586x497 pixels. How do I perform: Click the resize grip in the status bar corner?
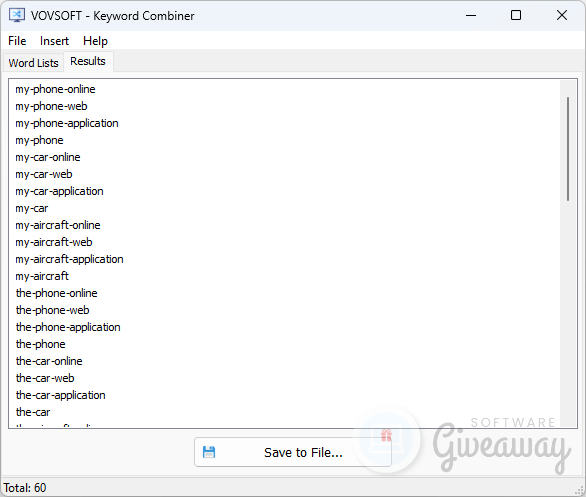point(580,491)
